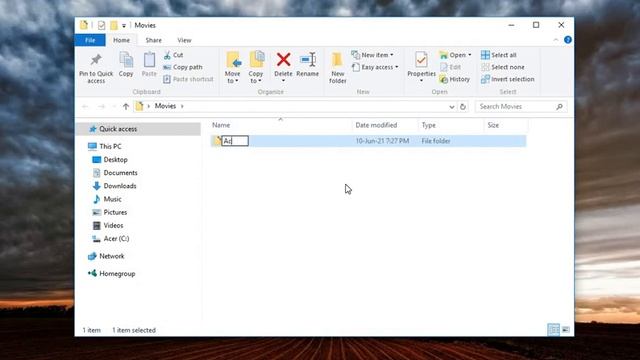The image size is (640, 360).
Task: Navigate up one folder level
Action: (126, 107)
